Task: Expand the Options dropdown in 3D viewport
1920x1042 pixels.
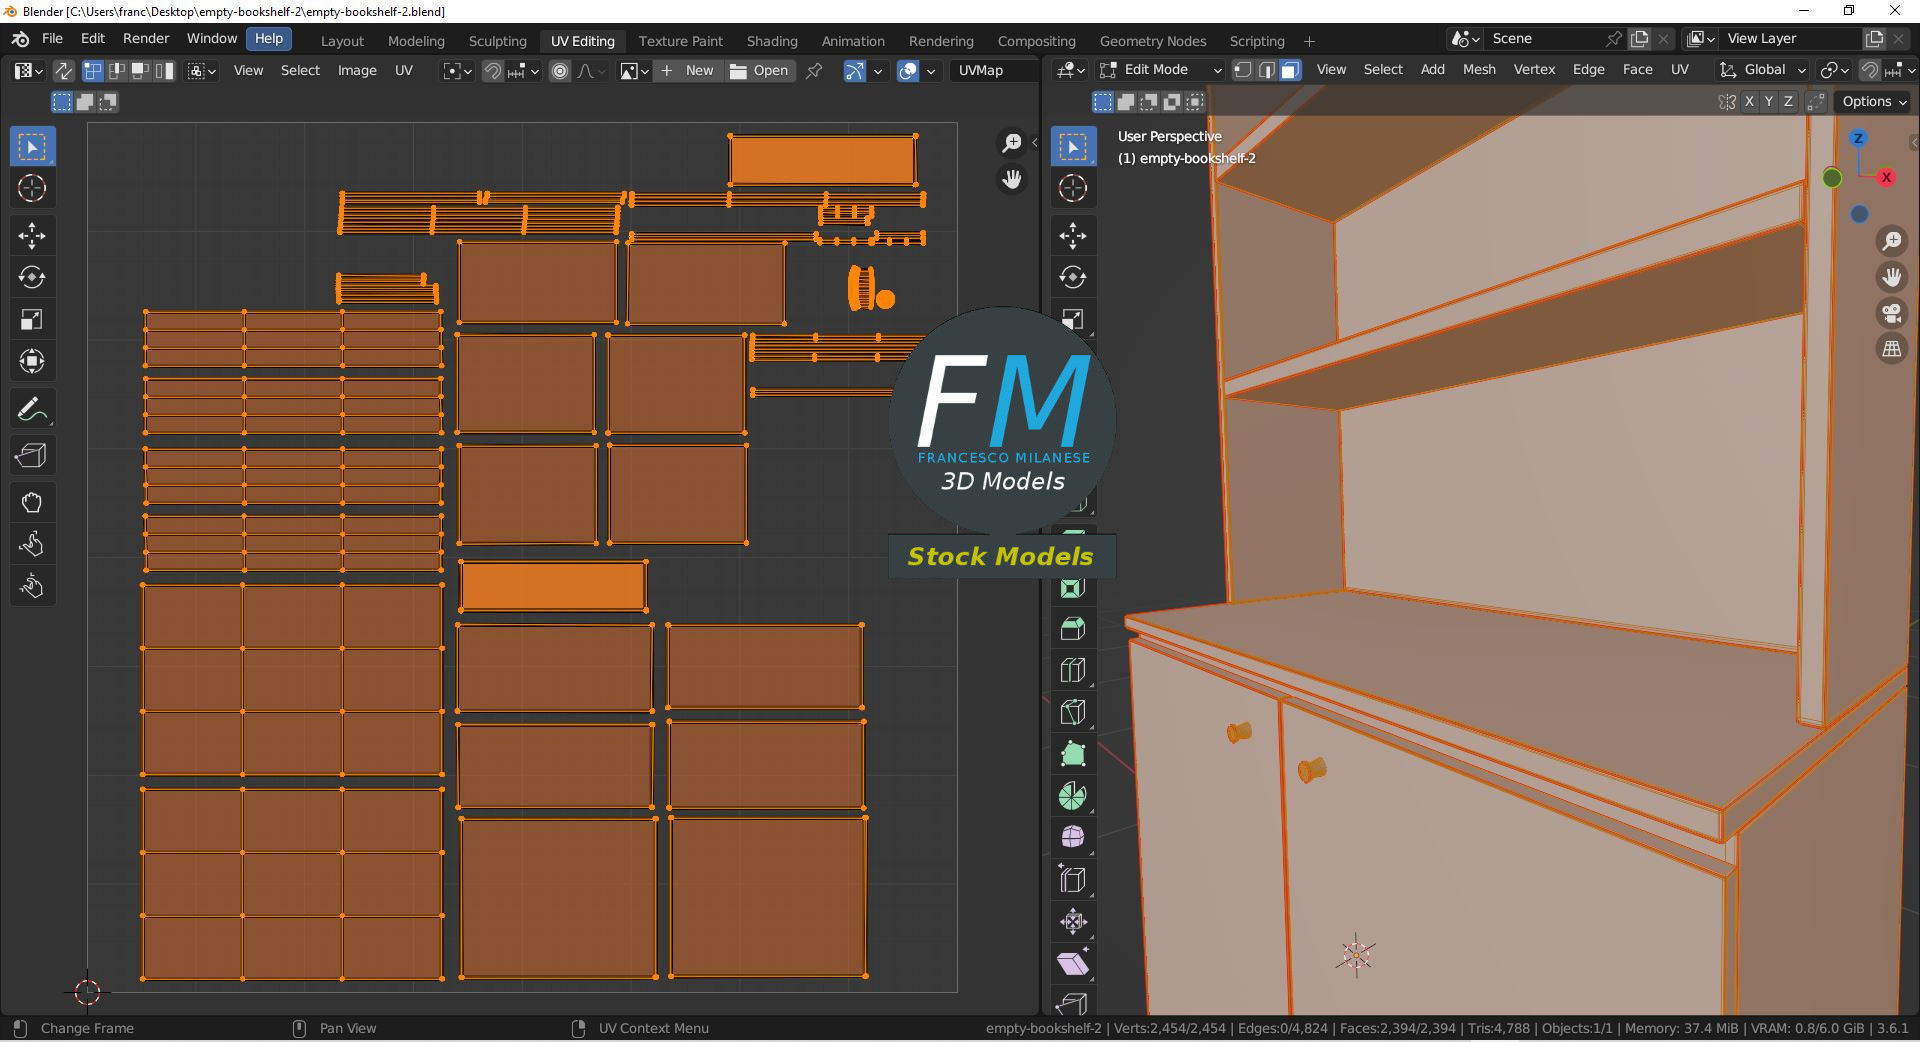Action: tap(1874, 101)
